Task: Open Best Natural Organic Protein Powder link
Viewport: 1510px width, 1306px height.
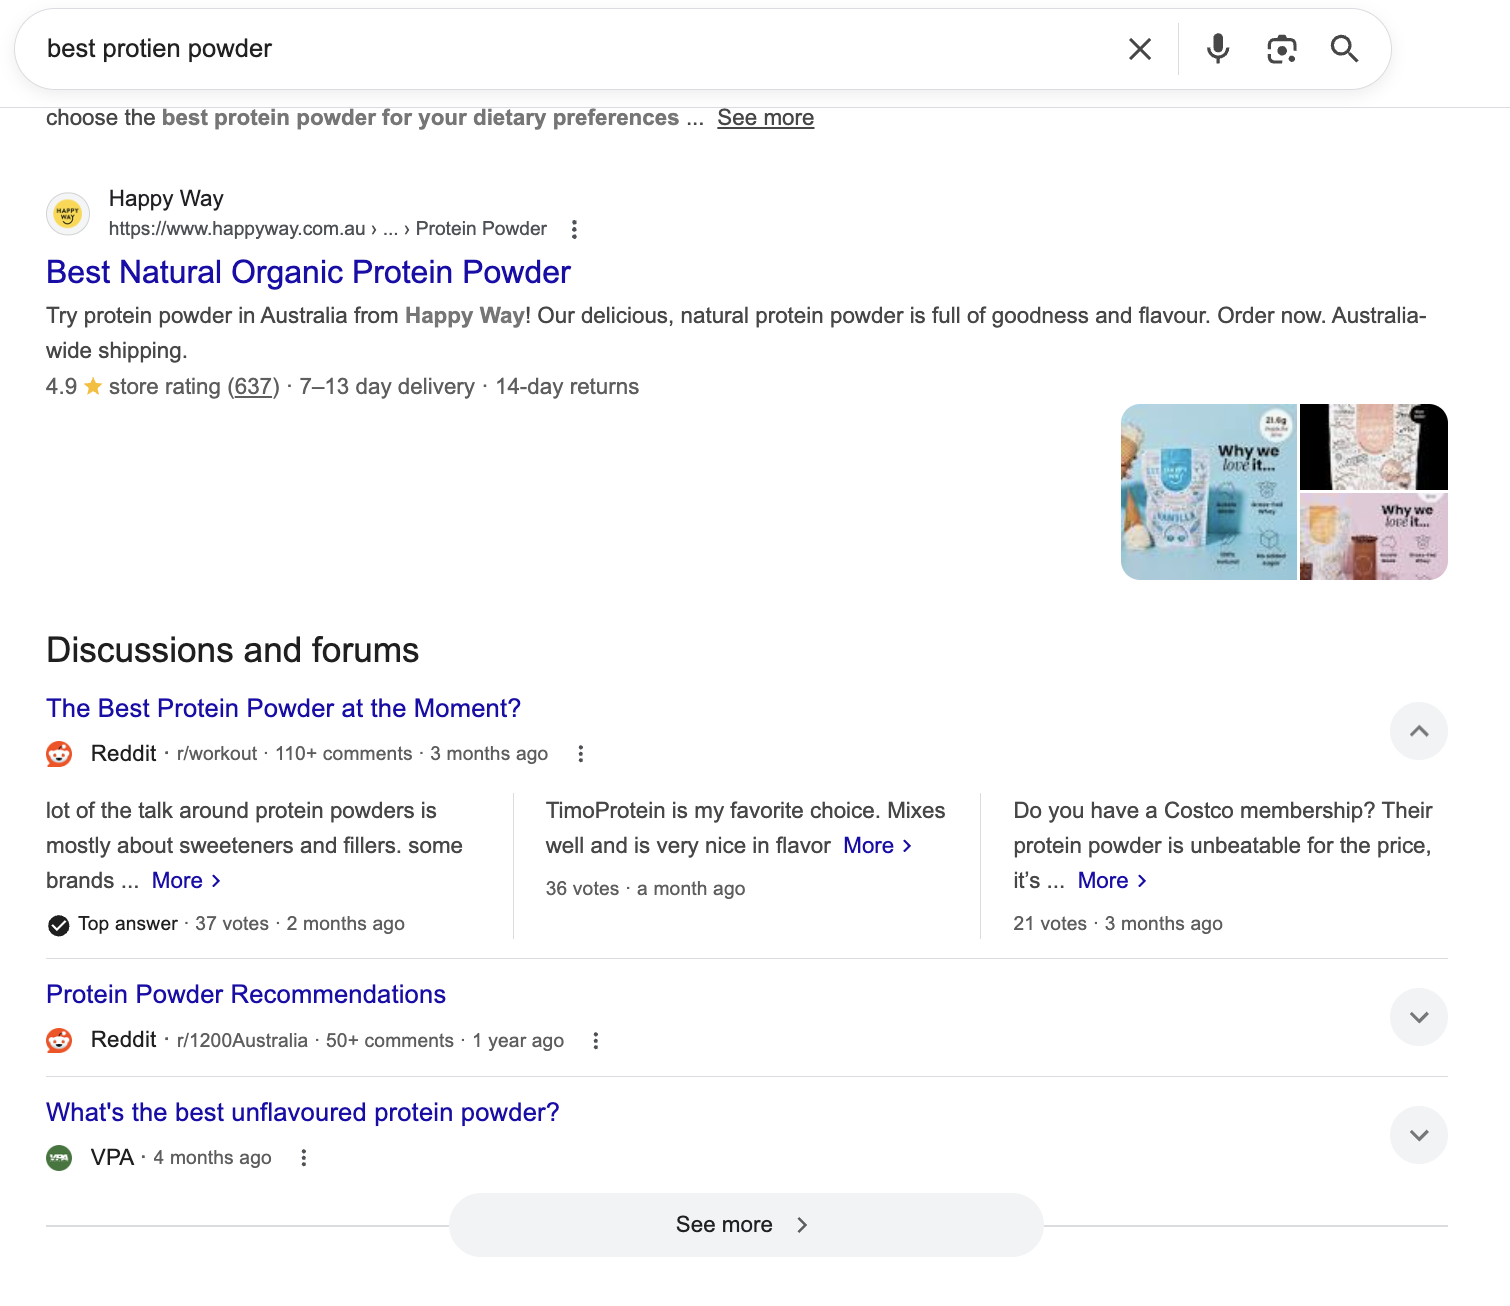Action: click(308, 272)
